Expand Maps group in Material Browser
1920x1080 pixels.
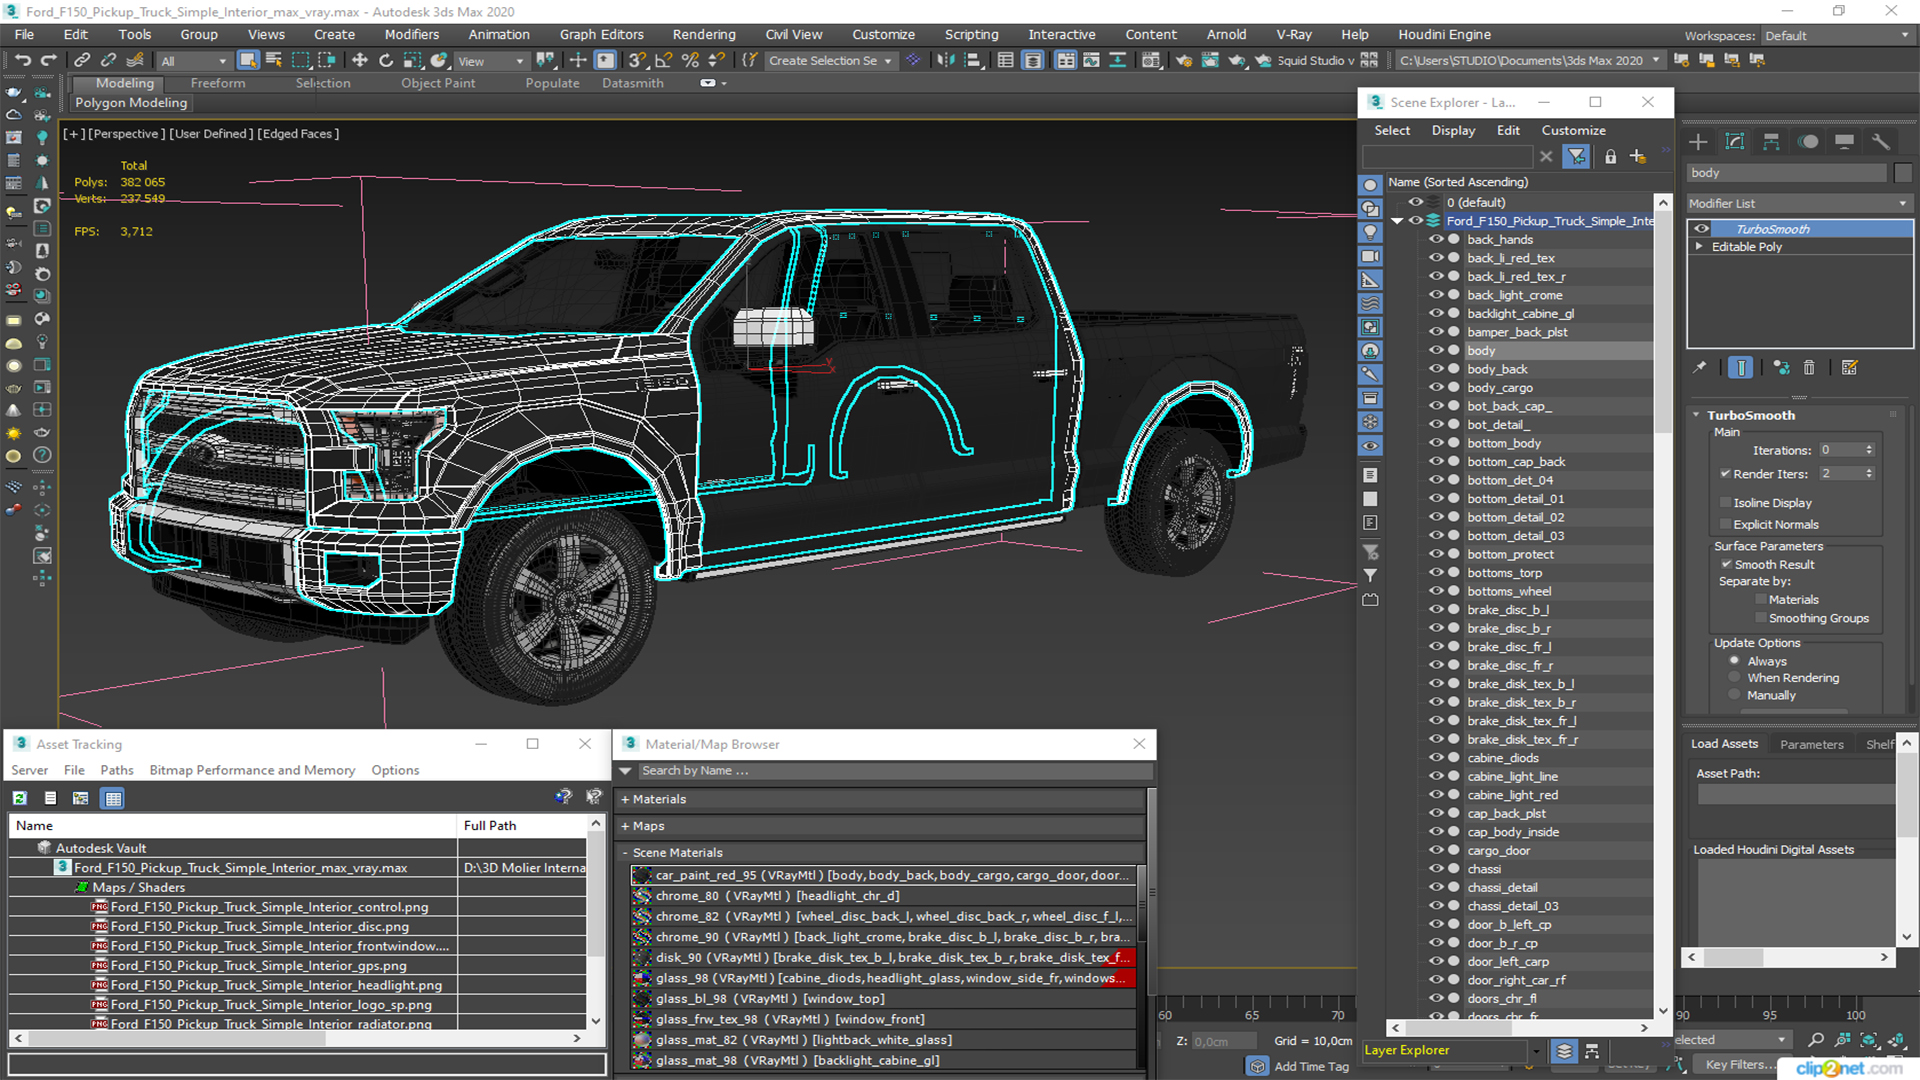625,826
